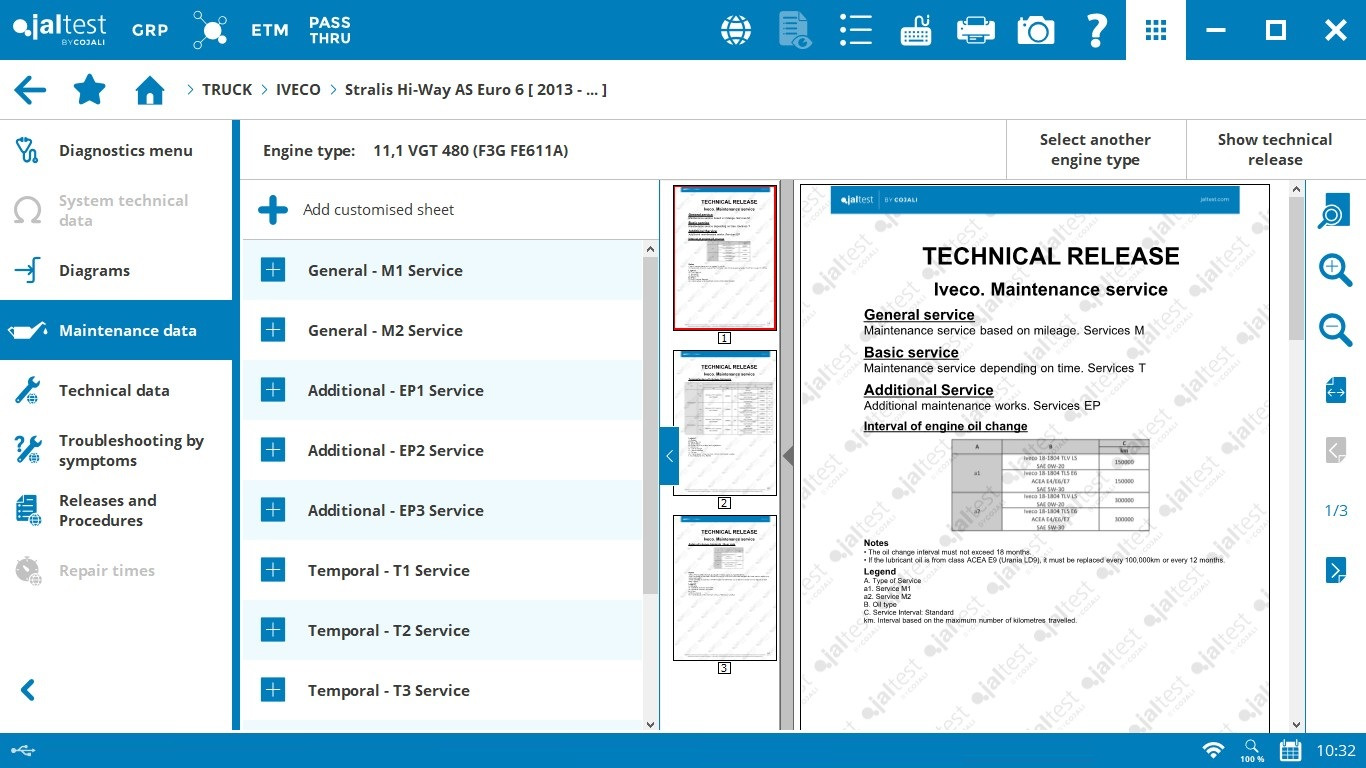
Task: Take a screenshot with camera icon
Action: click(x=1036, y=30)
